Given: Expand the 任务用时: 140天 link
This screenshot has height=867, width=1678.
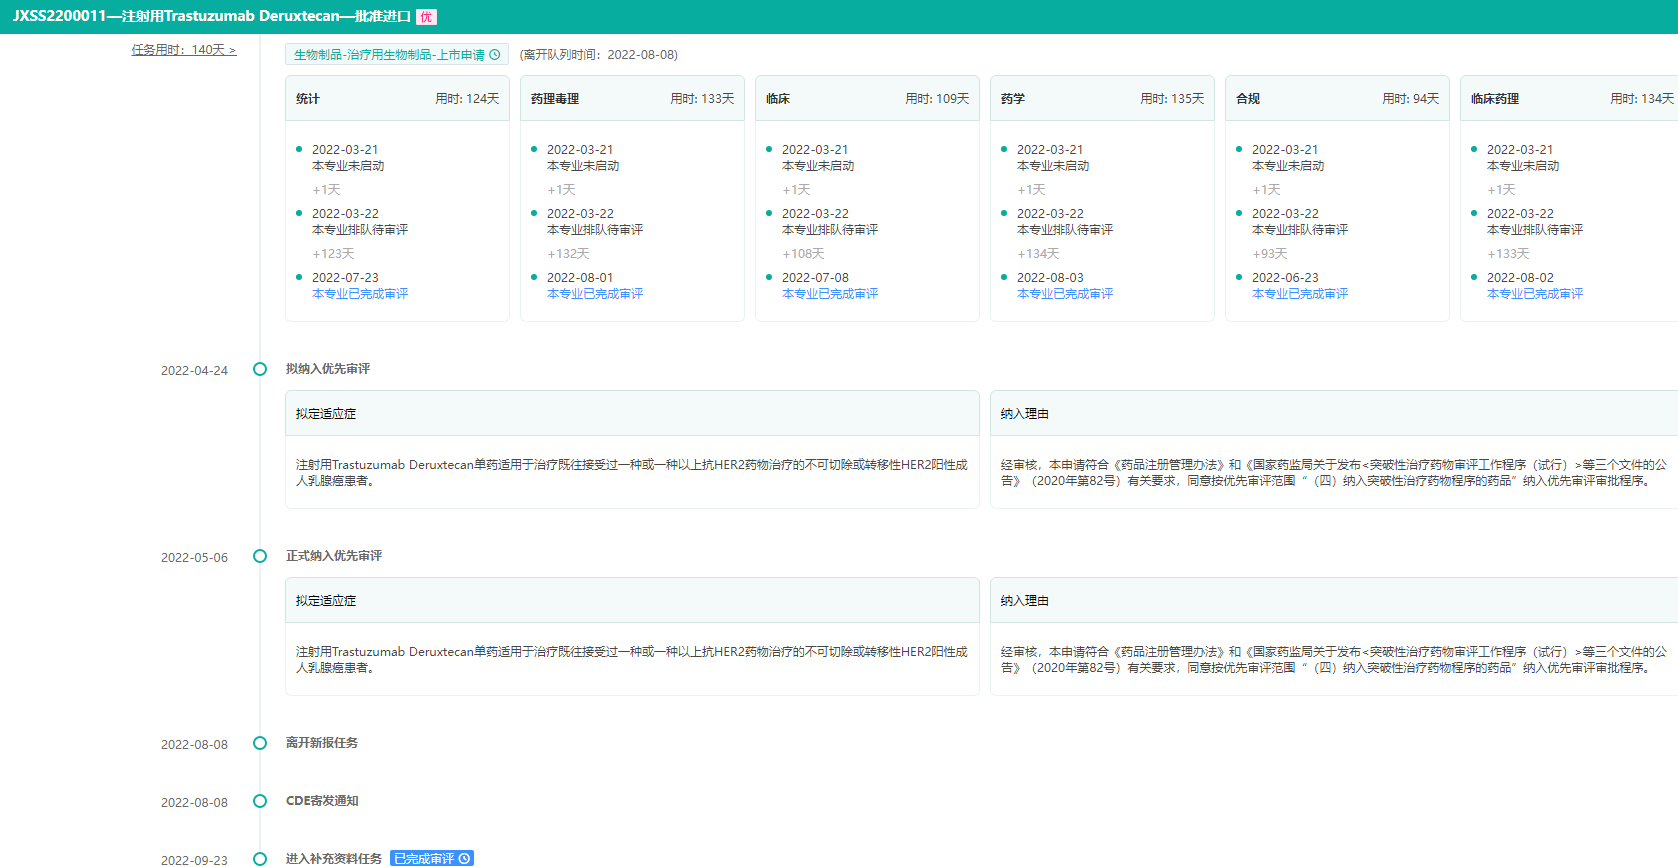Looking at the screenshot, I should point(184,50).
